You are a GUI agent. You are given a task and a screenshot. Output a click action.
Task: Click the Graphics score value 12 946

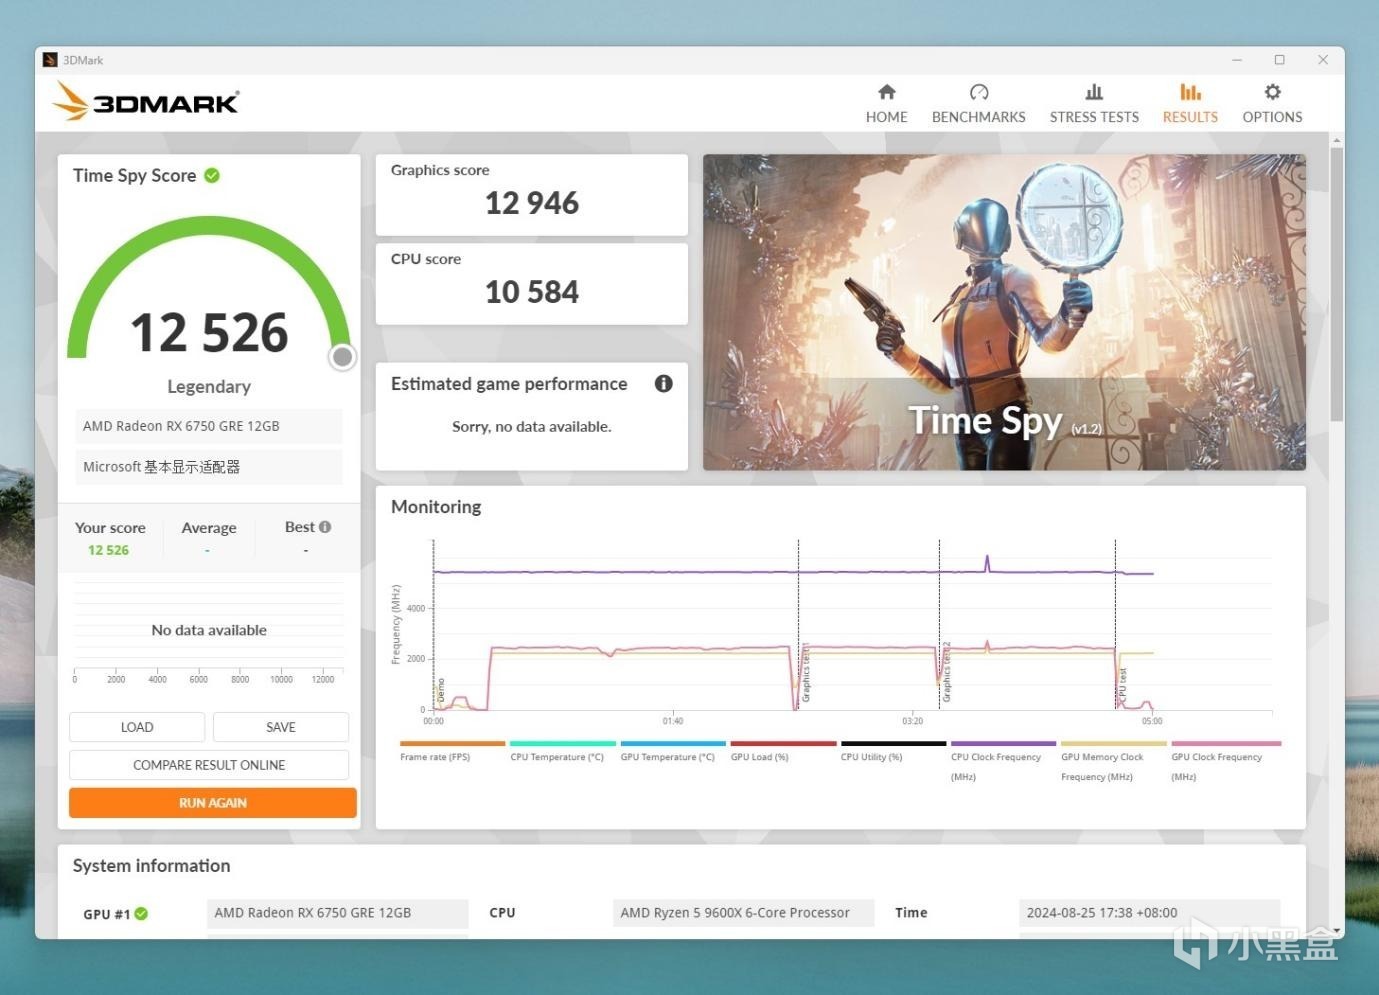pyautogui.click(x=532, y=203)
